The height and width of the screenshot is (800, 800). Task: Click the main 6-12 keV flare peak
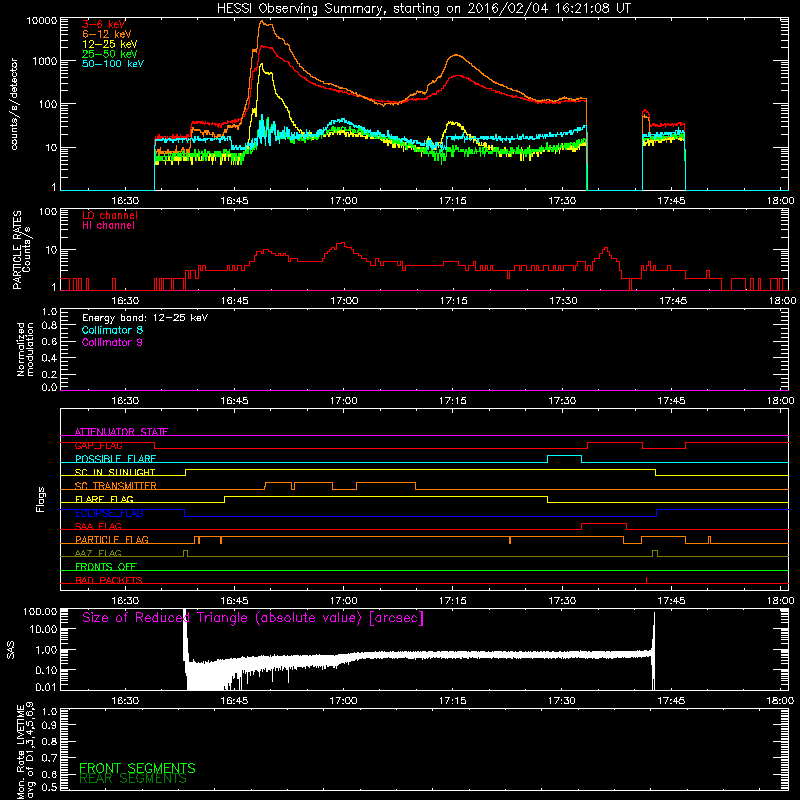[x=262, y=21]
